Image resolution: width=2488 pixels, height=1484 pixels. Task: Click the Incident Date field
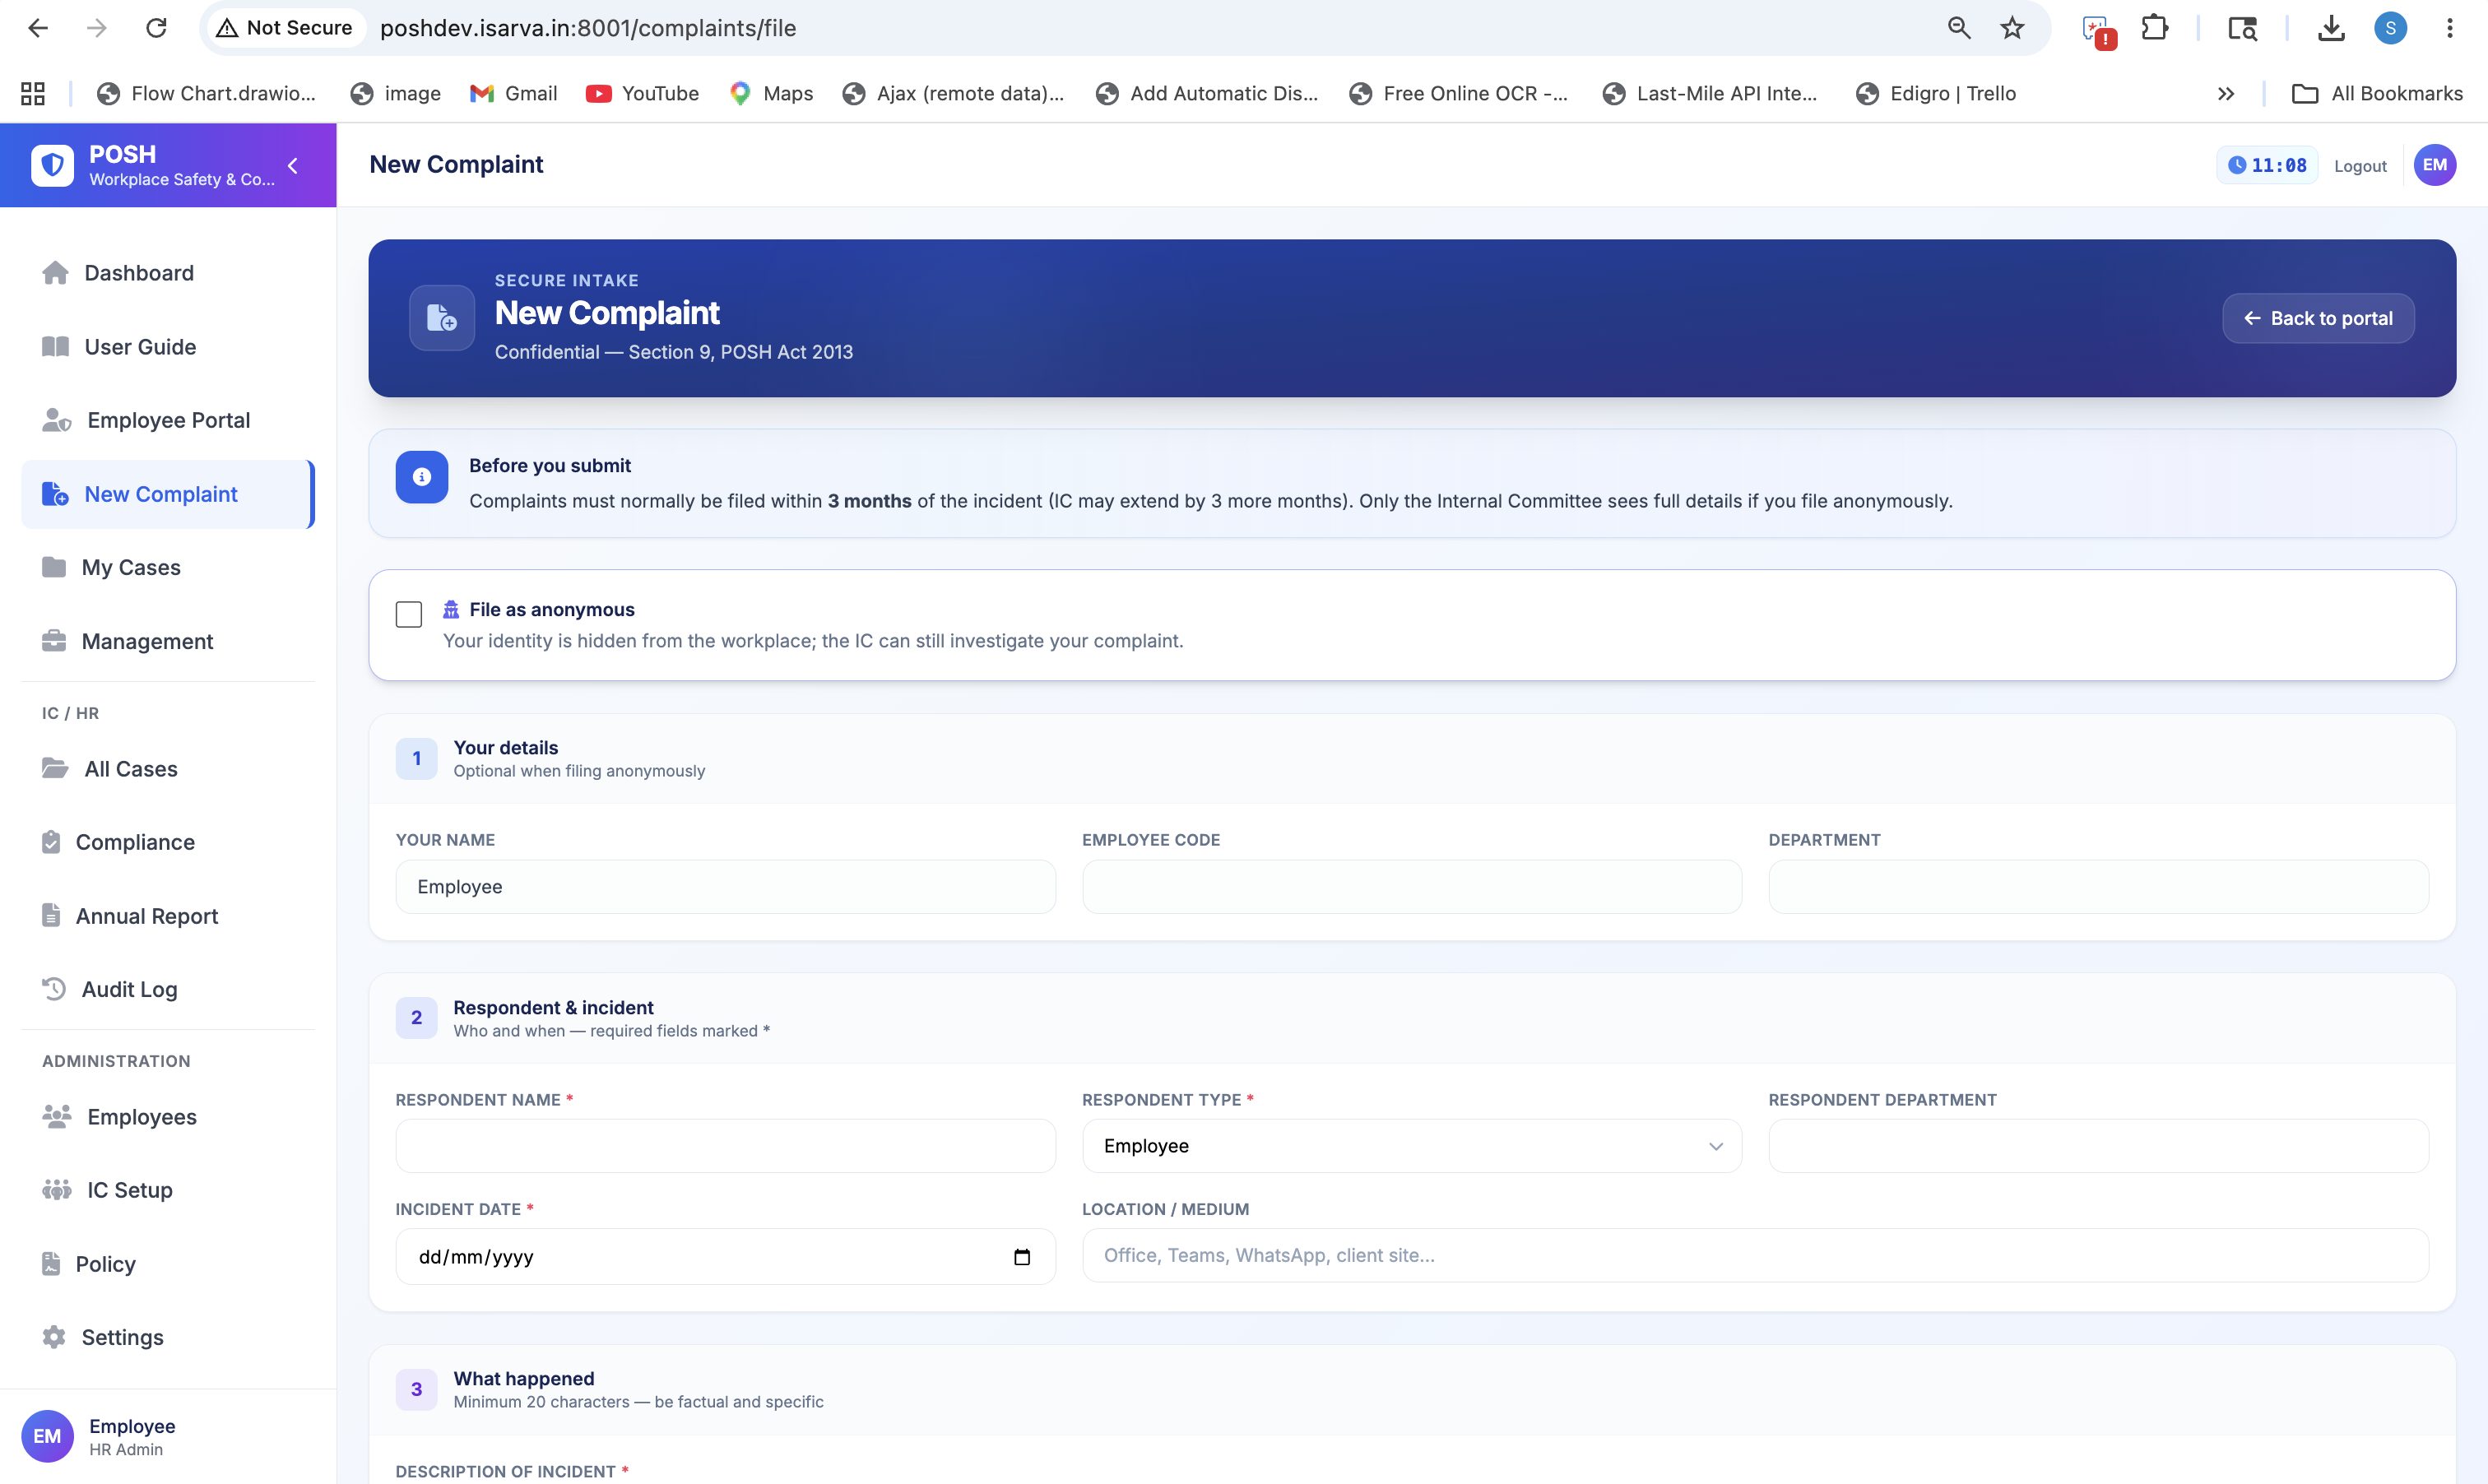click(726, 1256)
